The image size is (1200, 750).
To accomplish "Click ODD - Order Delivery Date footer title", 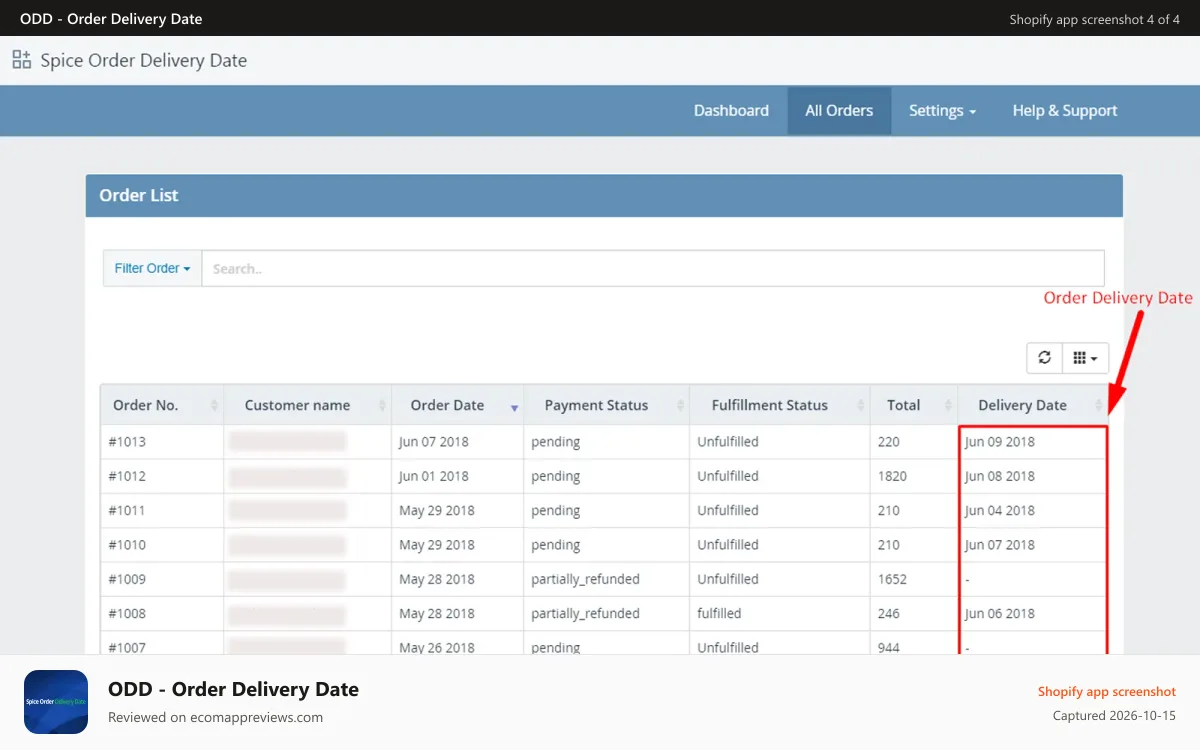I will click(233, 689).
